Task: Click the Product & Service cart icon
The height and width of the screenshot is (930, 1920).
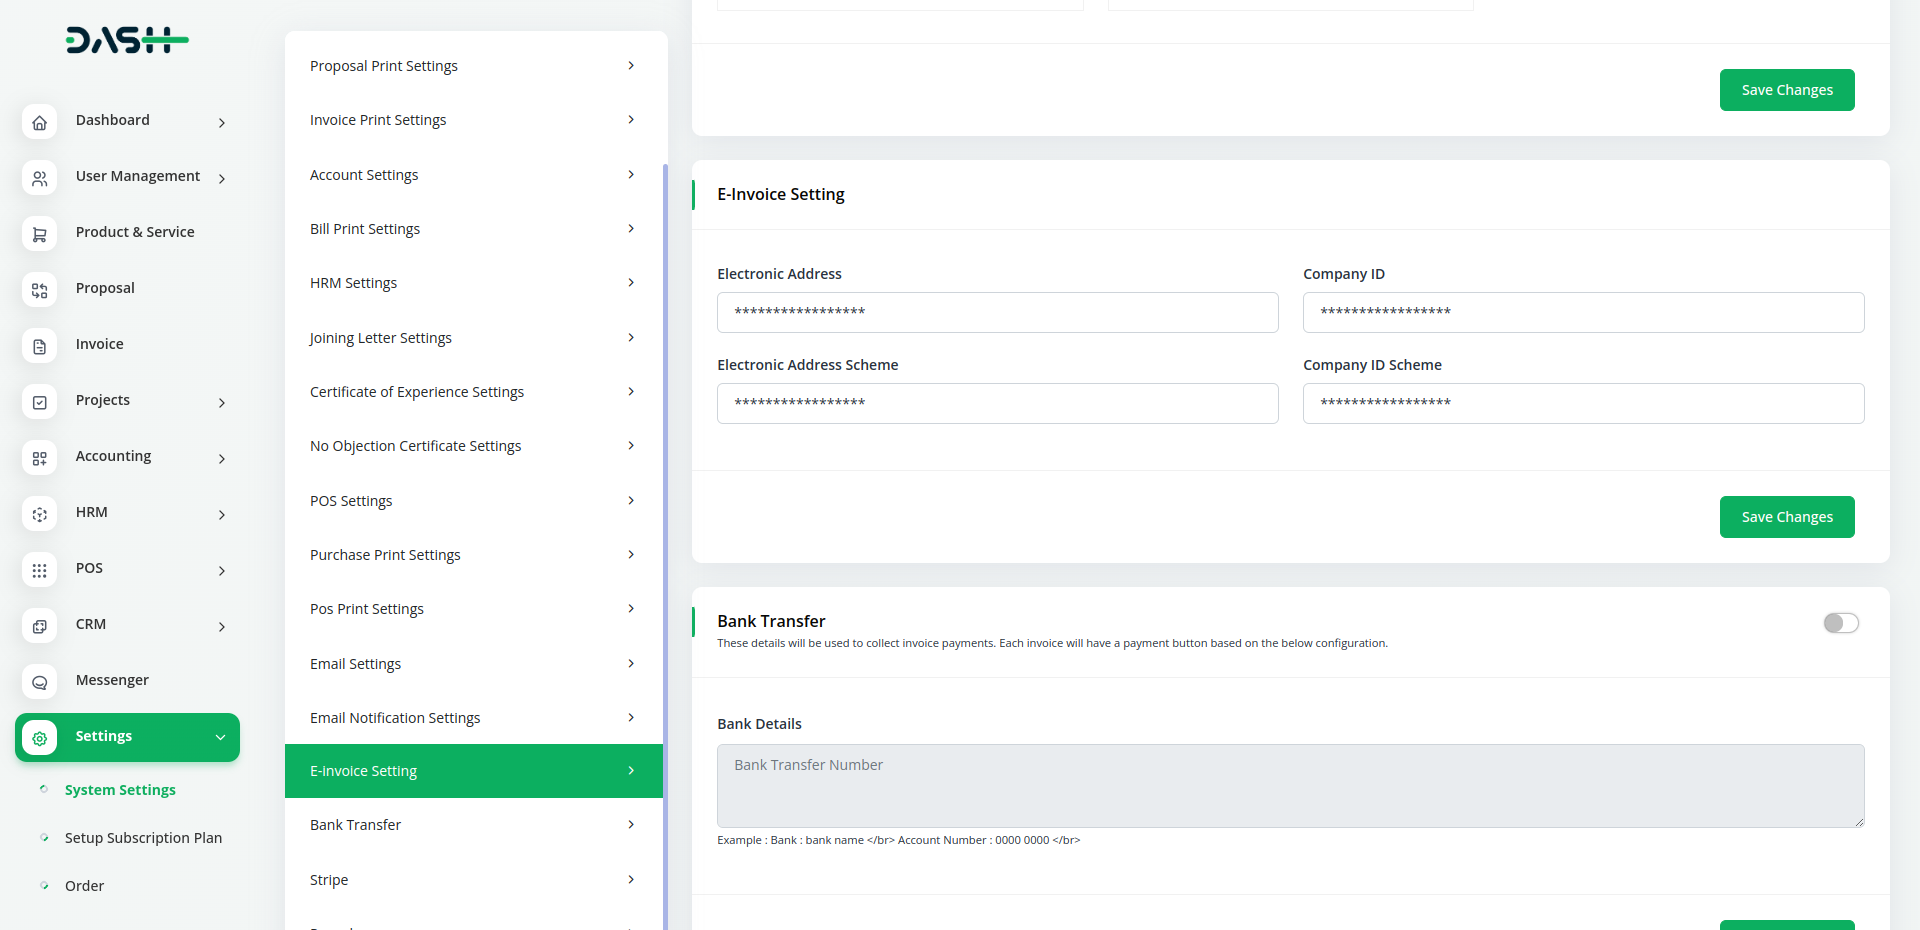Action: (40, 235)
